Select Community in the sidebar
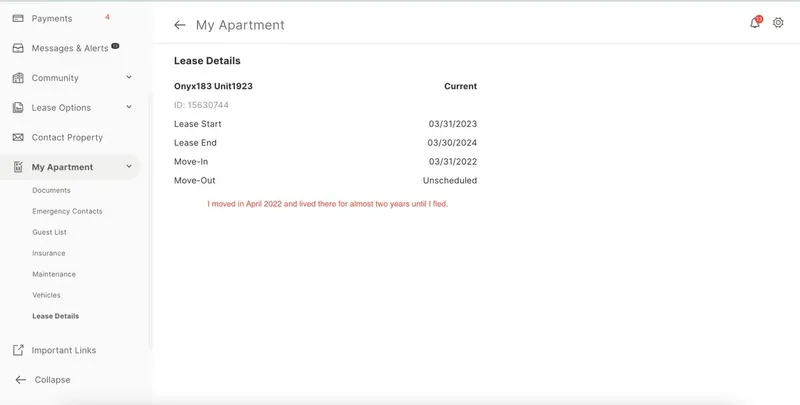800x405 pixels. [55, 78]
